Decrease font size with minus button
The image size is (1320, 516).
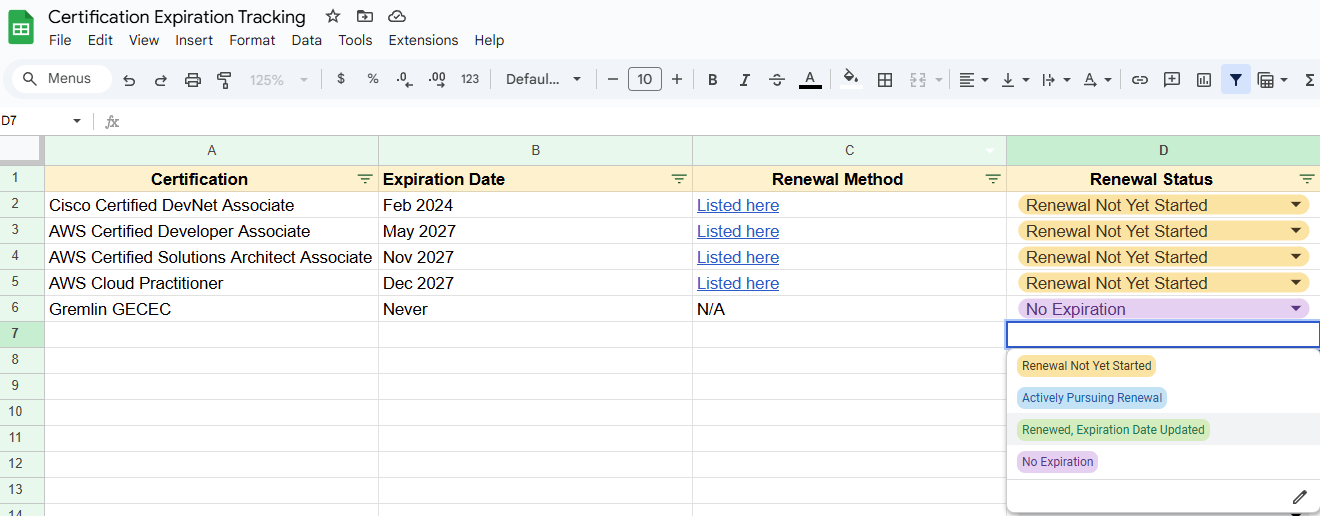(x=612, y=79)
